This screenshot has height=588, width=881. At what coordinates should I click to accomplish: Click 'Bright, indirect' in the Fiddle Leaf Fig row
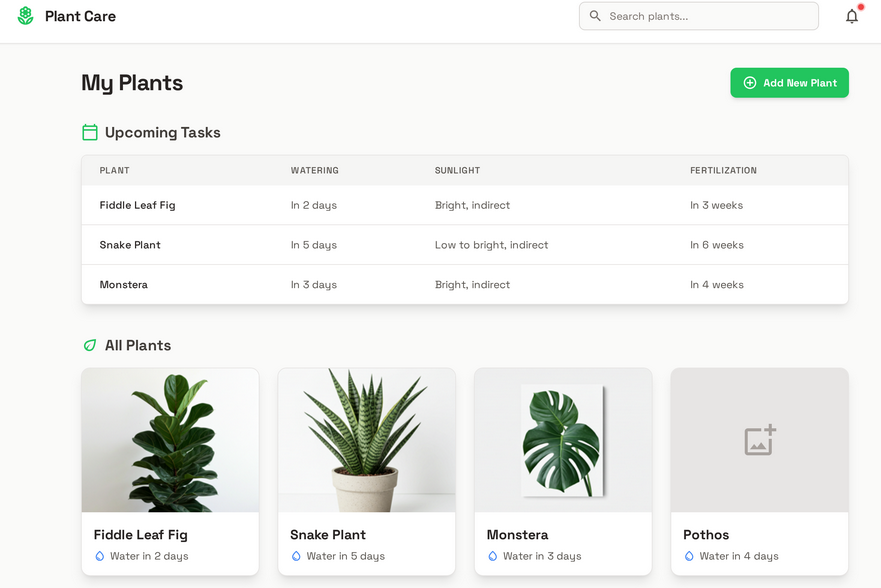[472, 205]
